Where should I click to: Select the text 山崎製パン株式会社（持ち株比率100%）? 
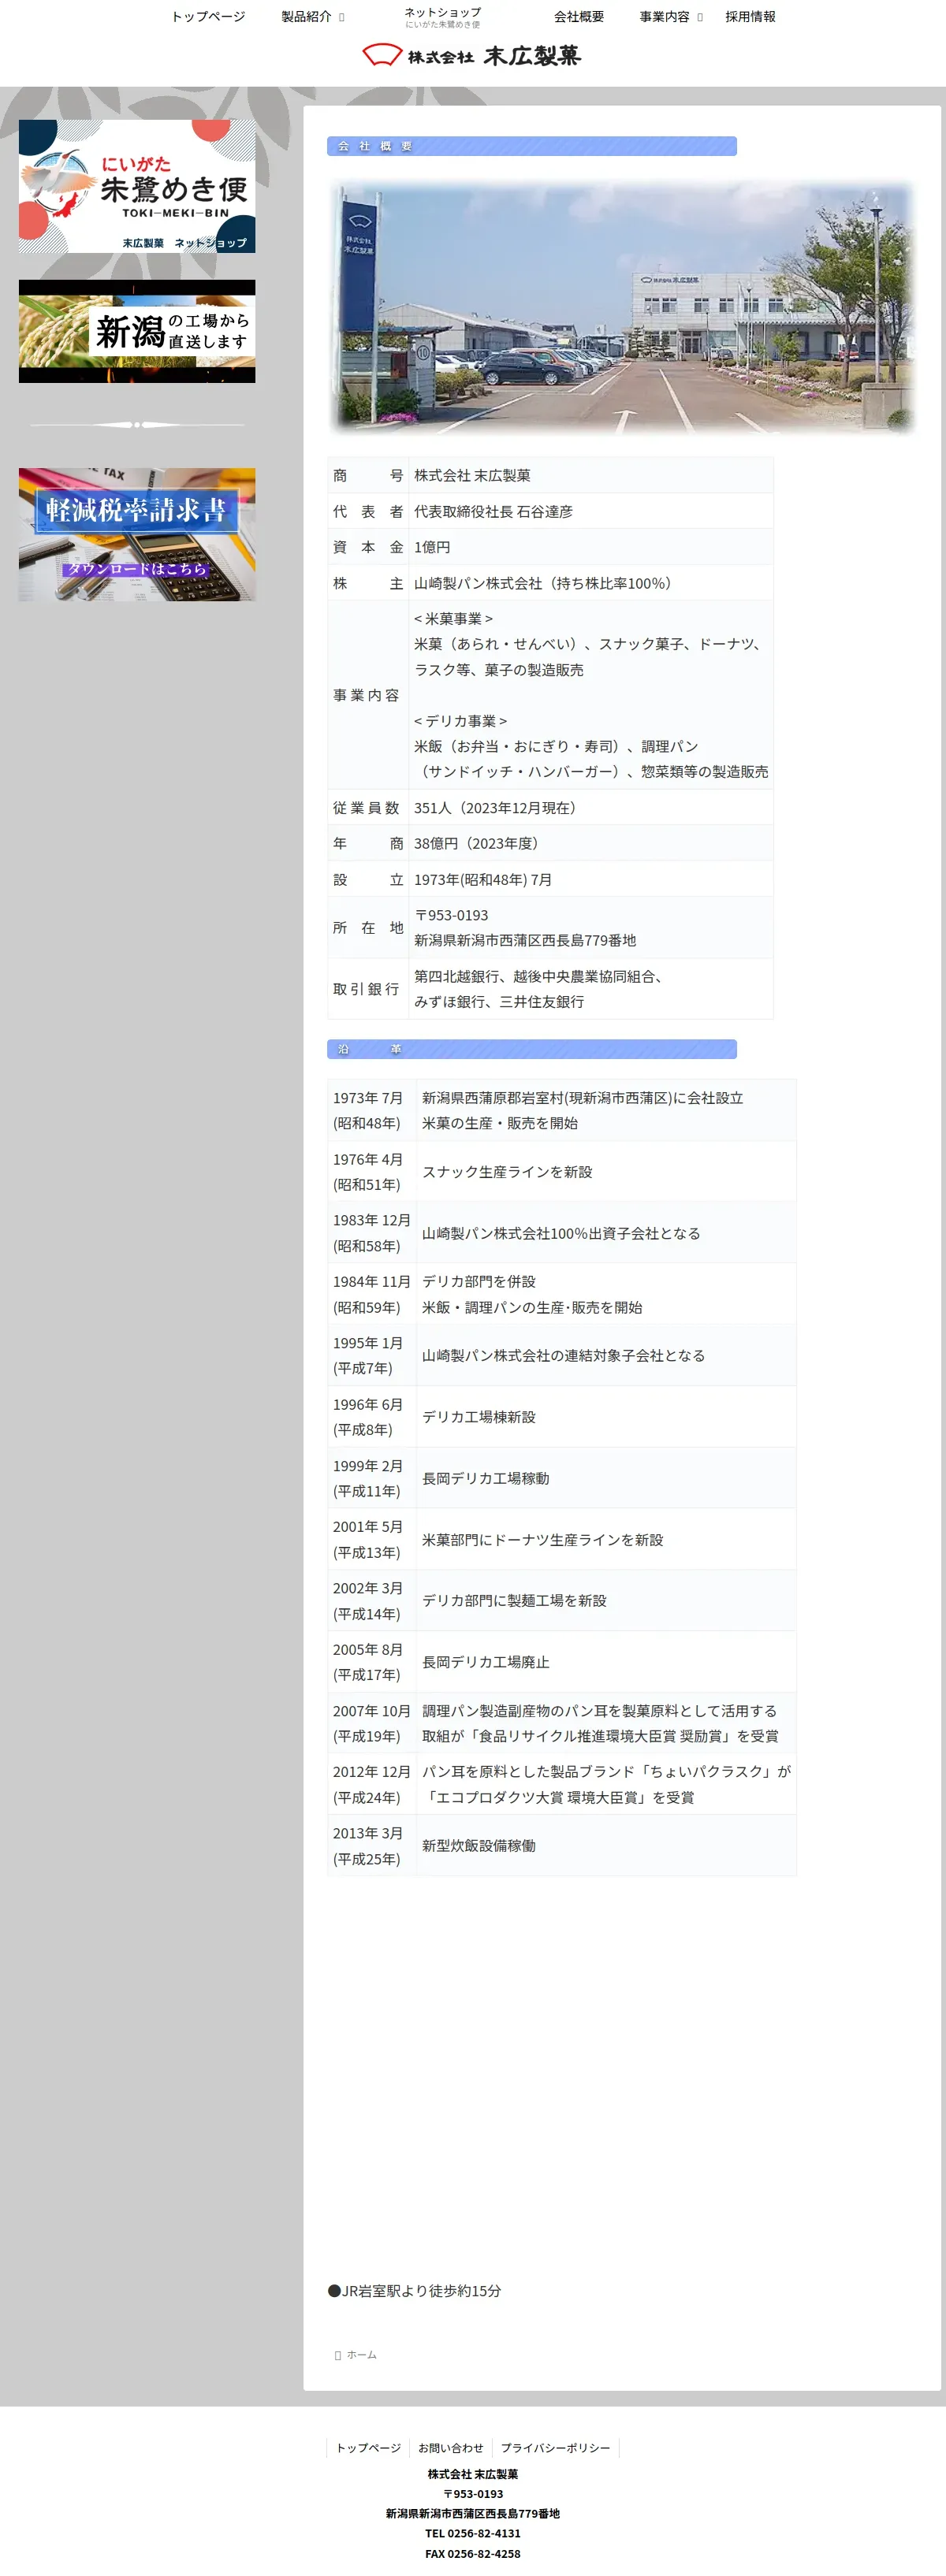point(546,583)
